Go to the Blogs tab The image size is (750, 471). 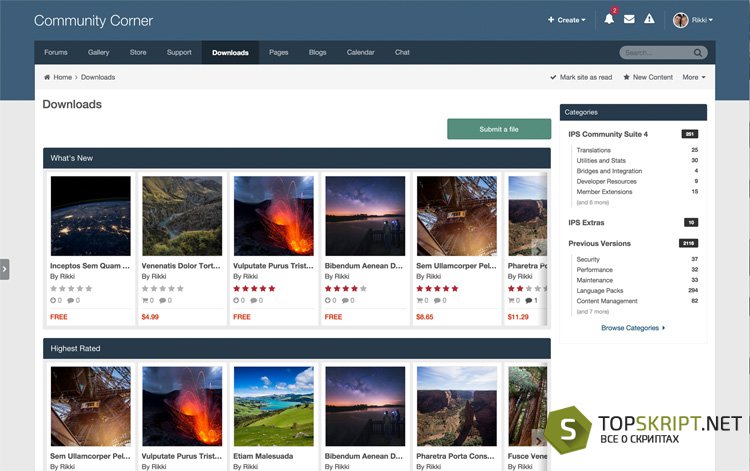point(318,52)
